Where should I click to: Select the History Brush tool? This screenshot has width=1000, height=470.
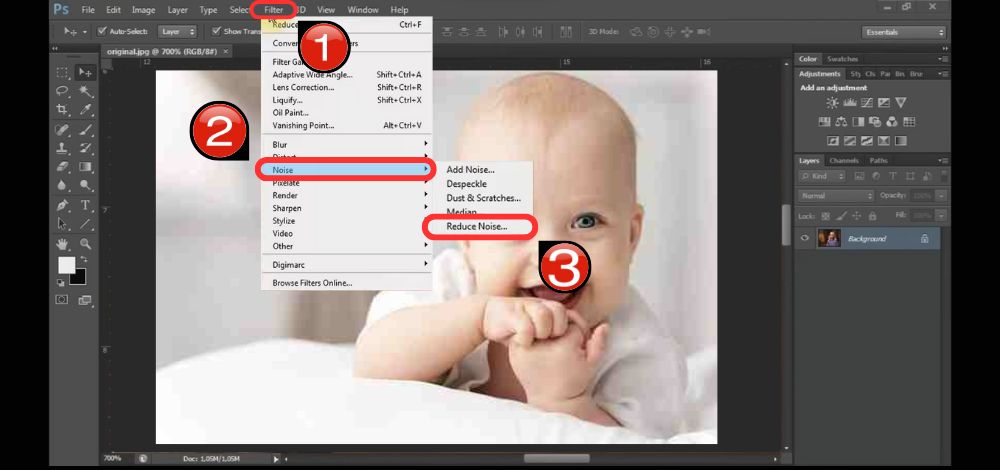tap(85, 149)
